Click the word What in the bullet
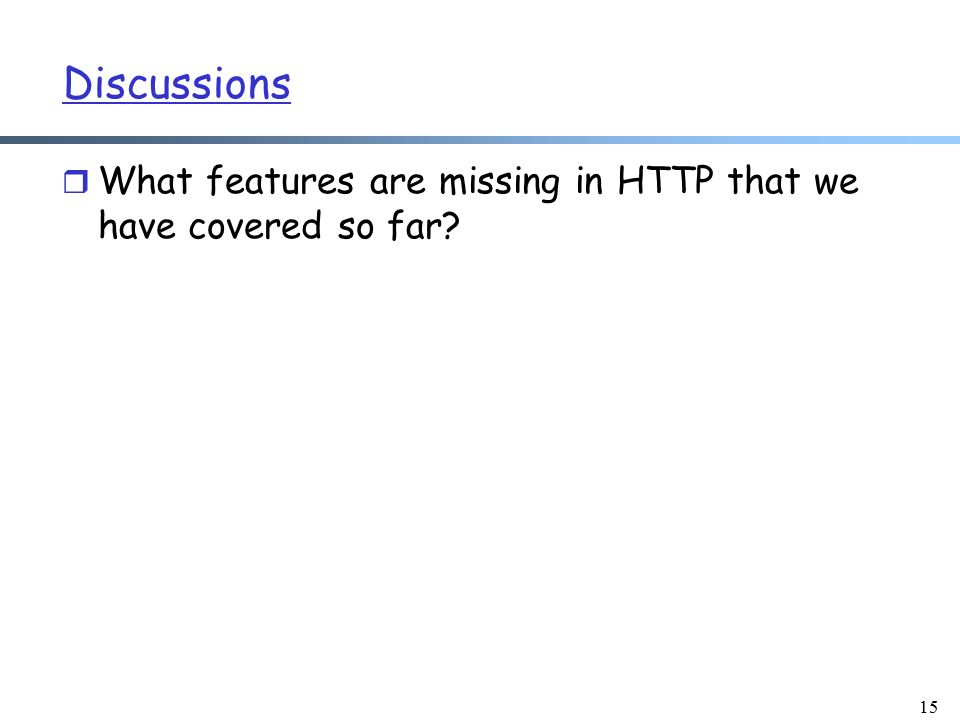The width and height of the screenshot is (960, 720). point(146,181)
